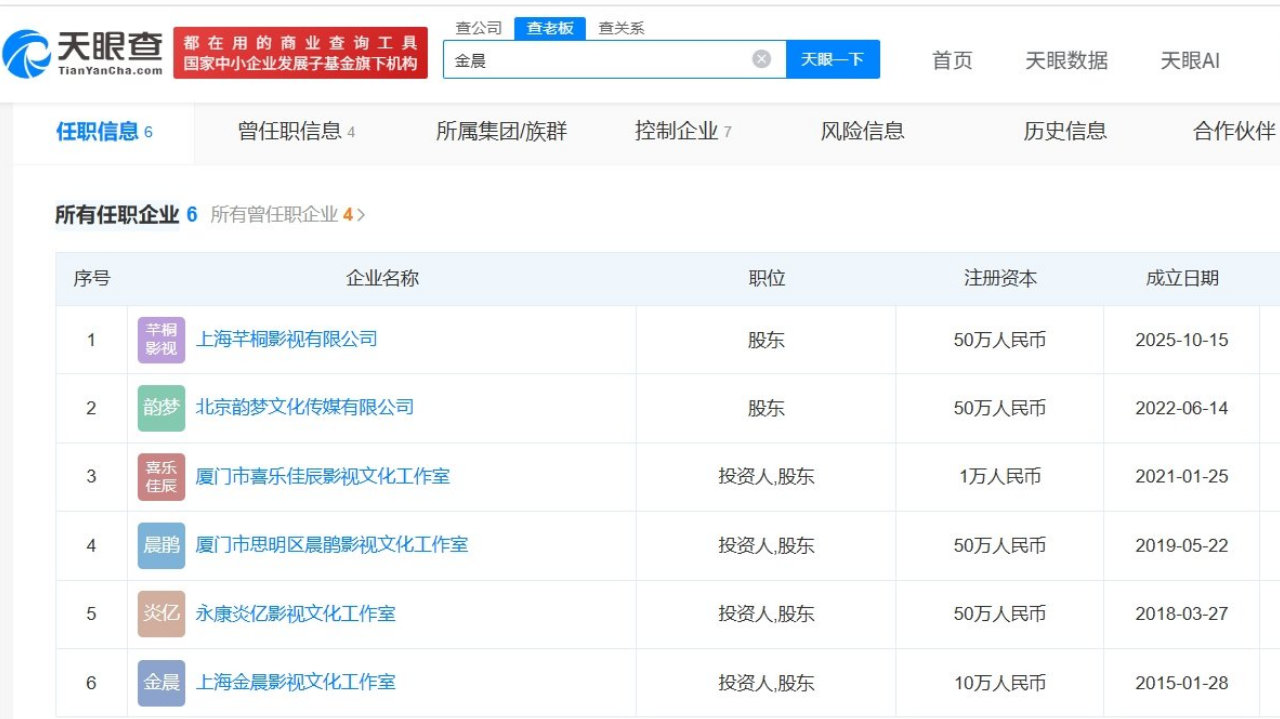The width and height of the screenshot is (1280, 719).
Task: Switch to 曾任职信息 tab
Action: [x=296, y=131]
